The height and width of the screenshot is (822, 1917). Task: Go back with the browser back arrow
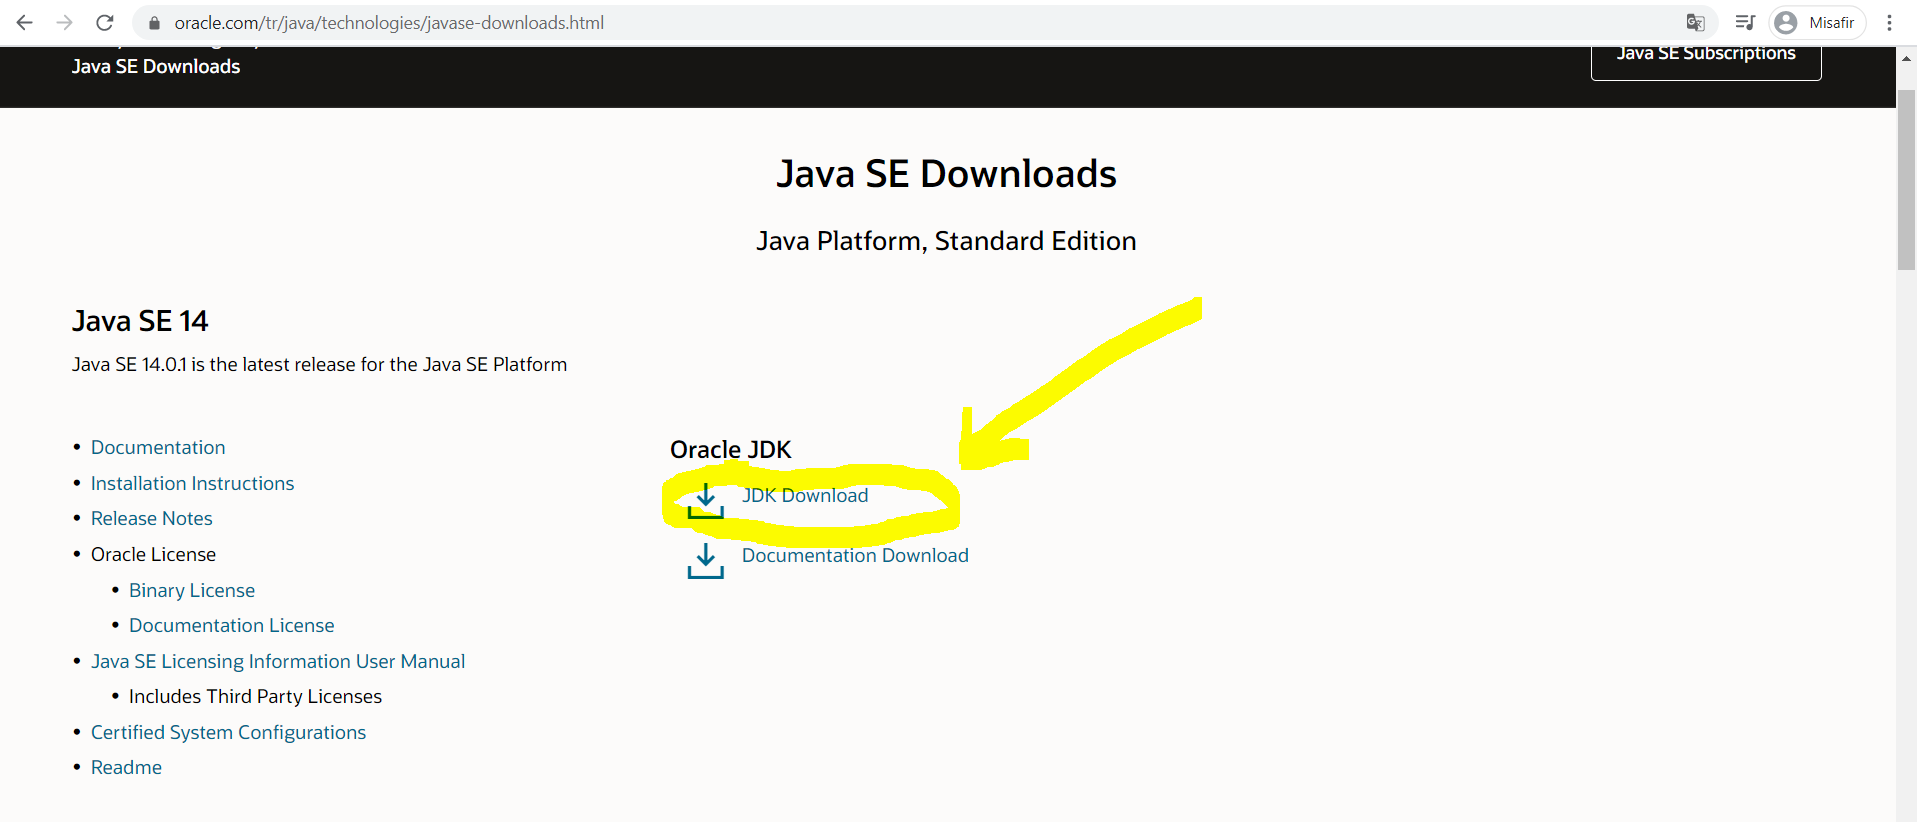click(x=25, y=22)
